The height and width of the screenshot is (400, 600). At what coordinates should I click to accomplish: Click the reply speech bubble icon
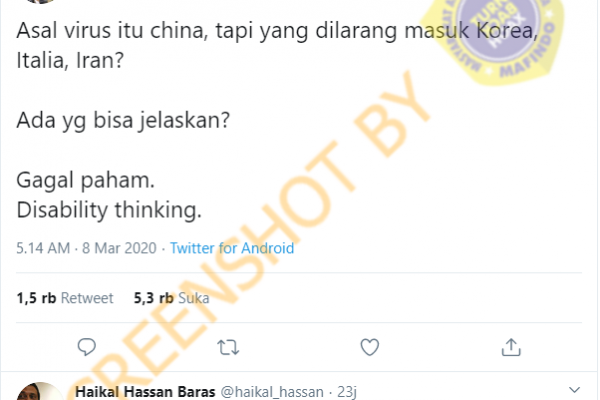coord(86,347)
